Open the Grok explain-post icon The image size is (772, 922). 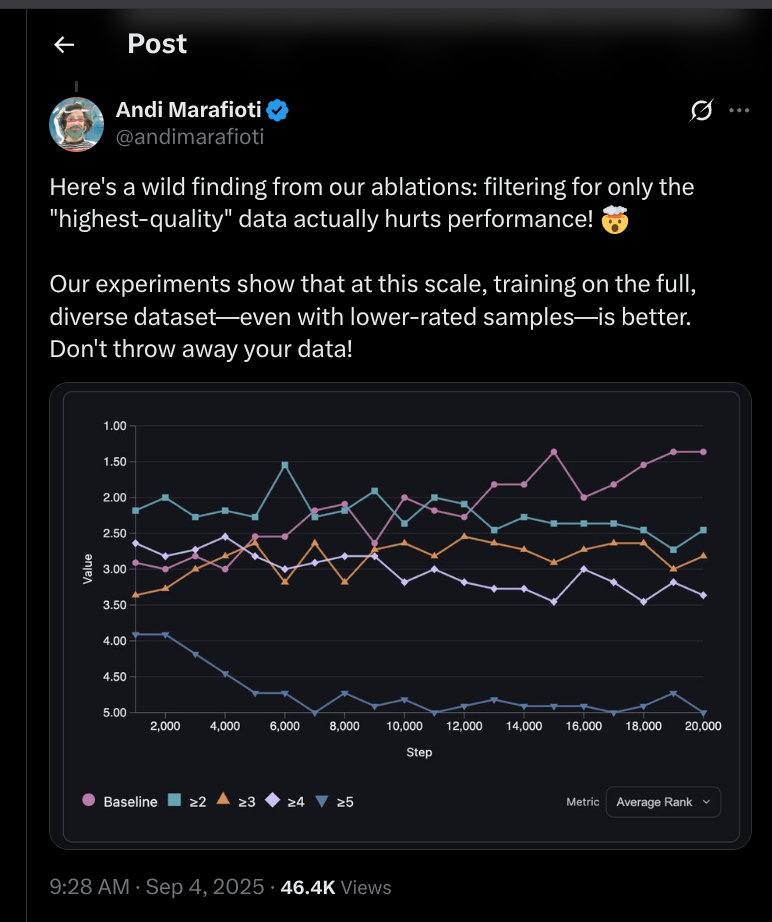(x=701, y=110)
